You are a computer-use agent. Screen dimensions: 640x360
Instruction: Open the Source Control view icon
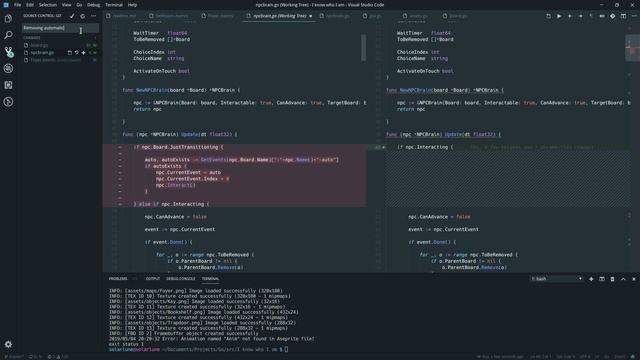click(8, 52)
